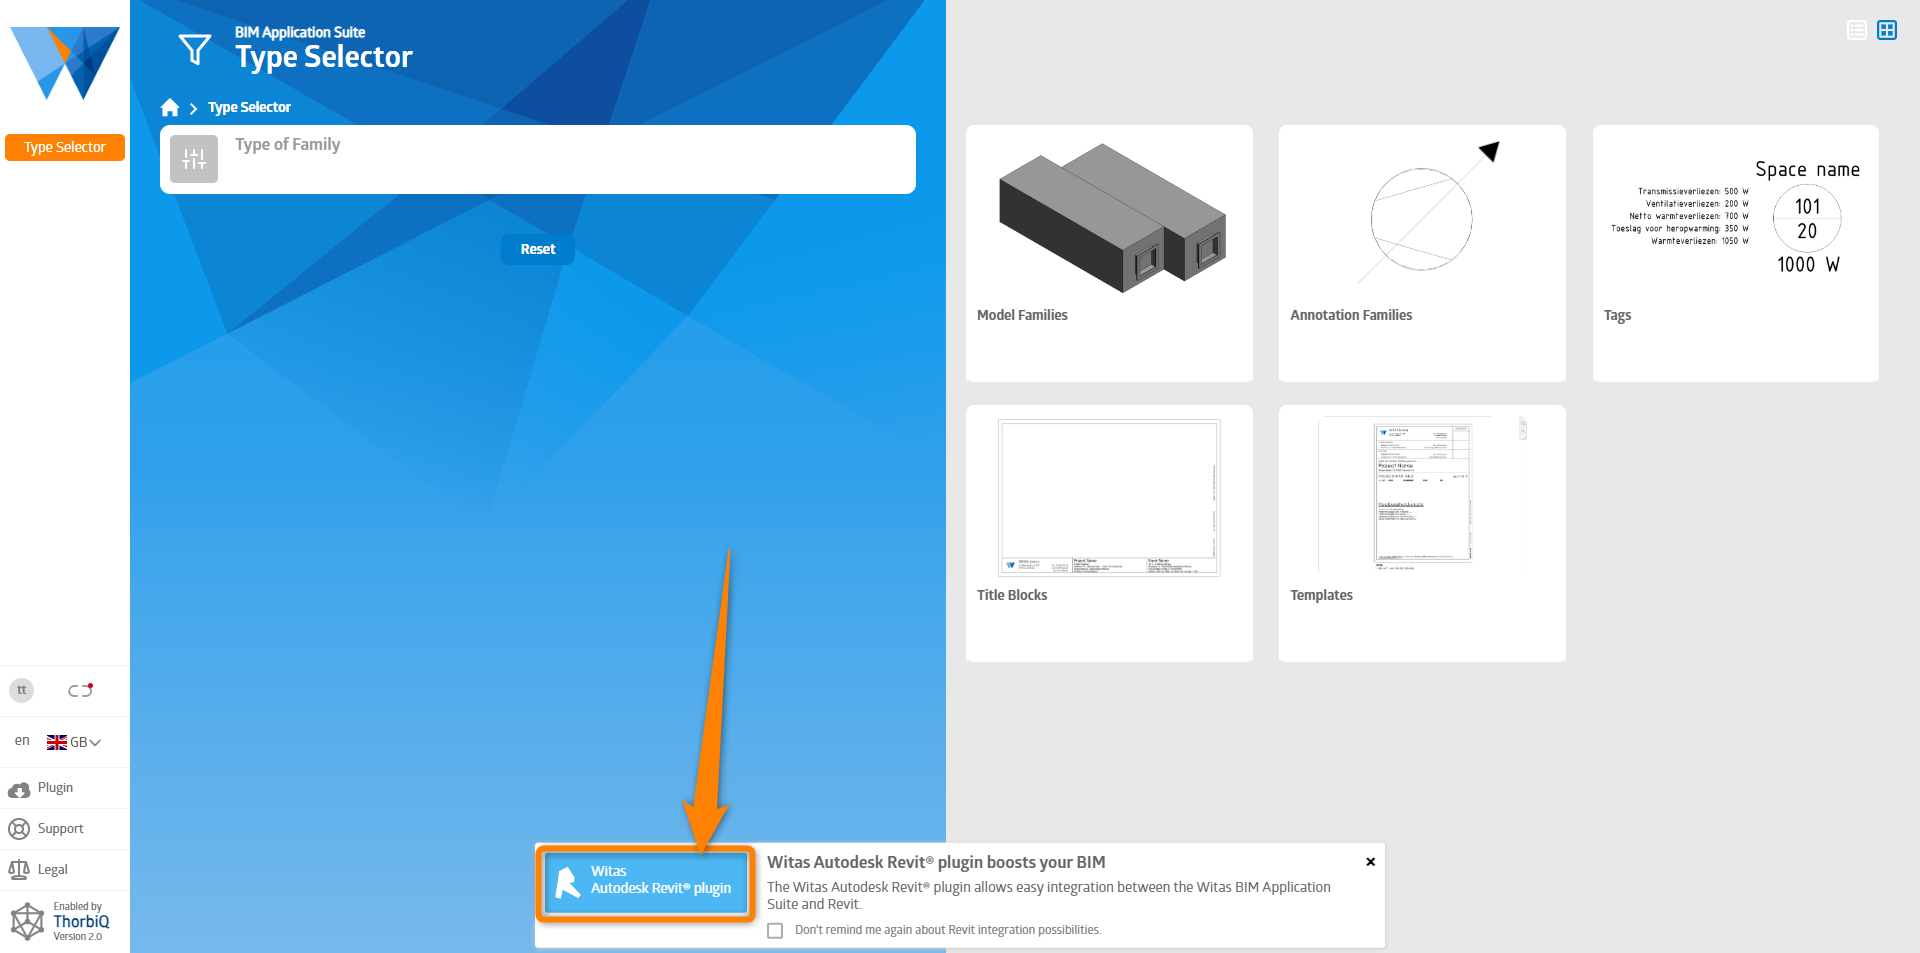Open the Templates card
The height and width of the screenshot is (953, 1920).
coord(1422,533)
